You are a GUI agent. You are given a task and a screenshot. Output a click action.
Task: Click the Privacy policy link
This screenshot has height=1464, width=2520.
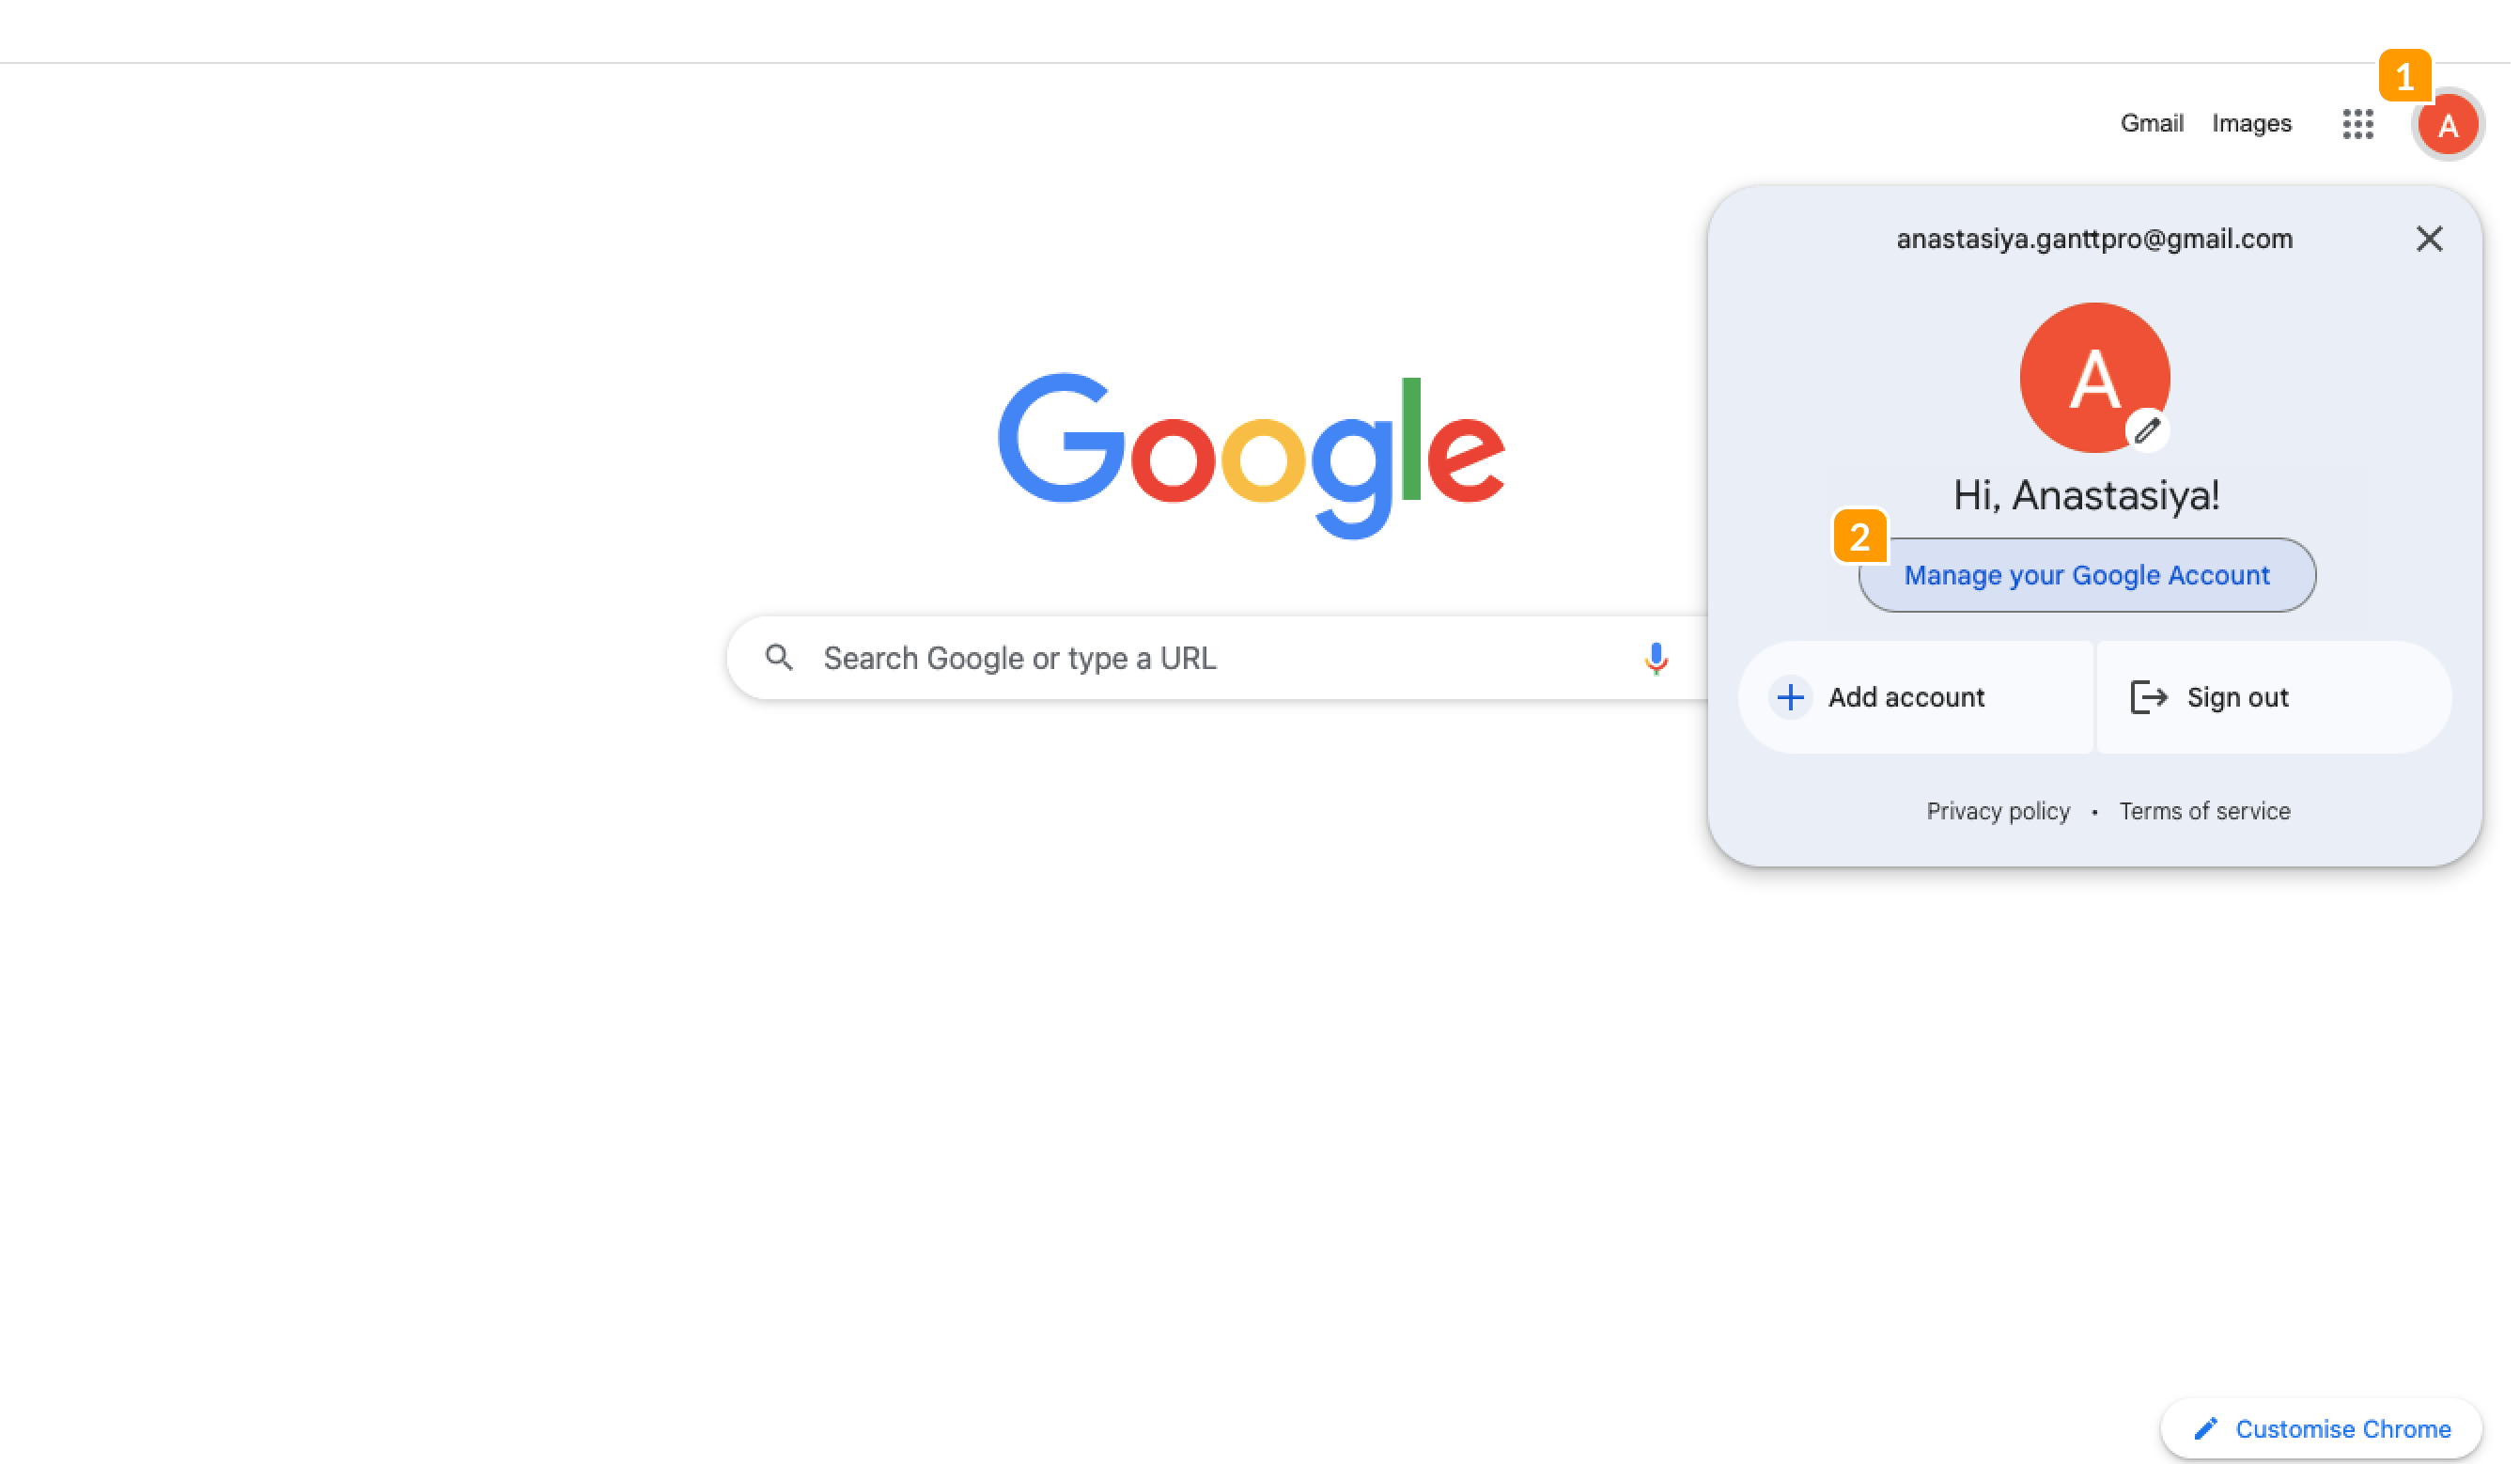[1999, 810]
